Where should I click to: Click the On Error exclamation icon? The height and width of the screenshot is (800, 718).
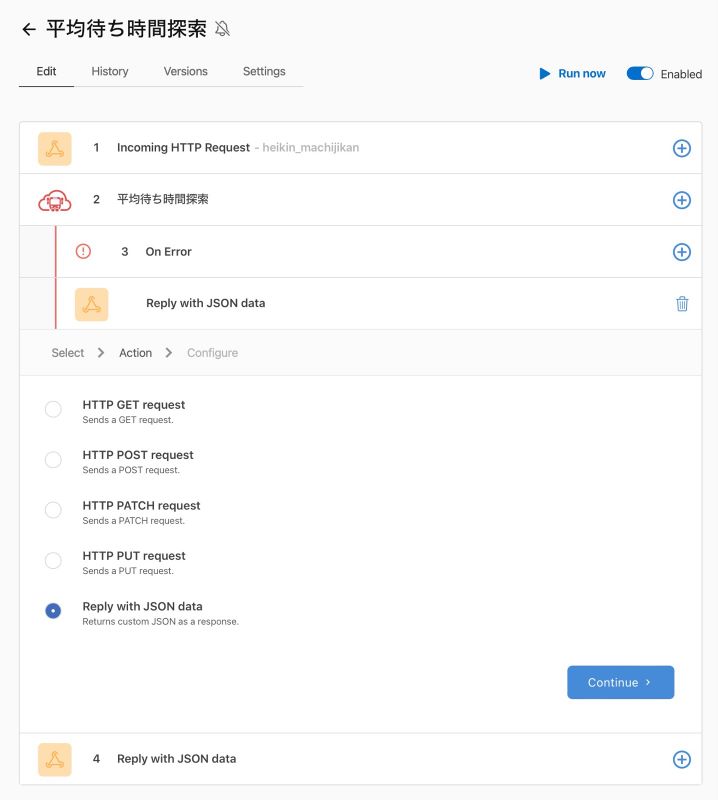tap(83, 252)
